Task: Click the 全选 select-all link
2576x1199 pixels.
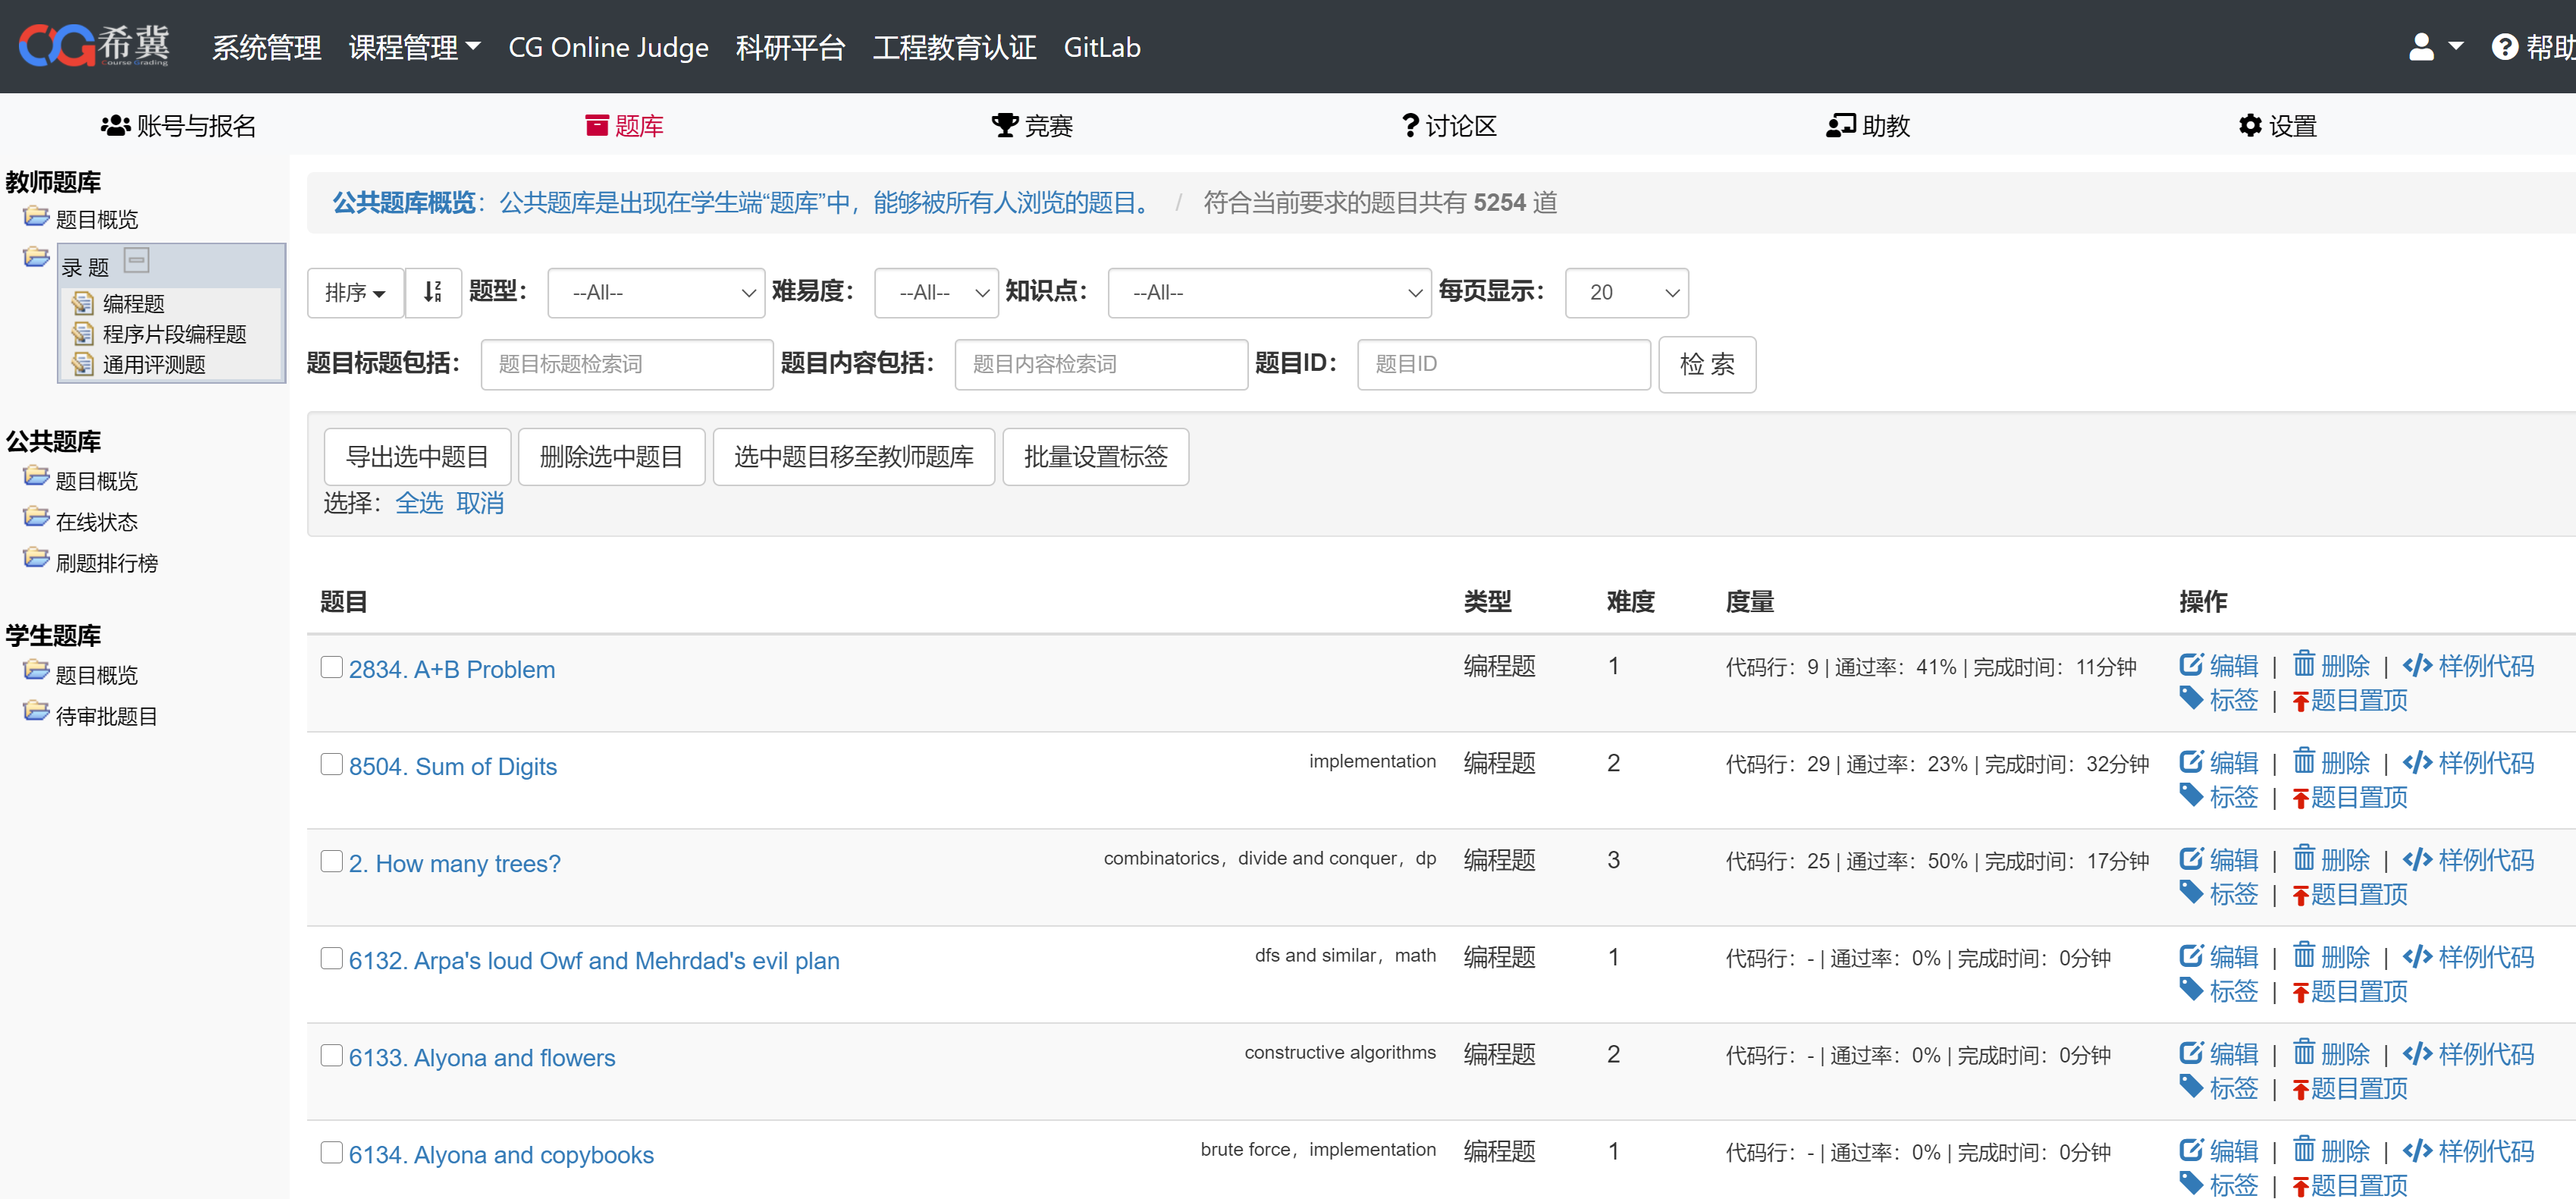Action: click(x=419, y=502)
